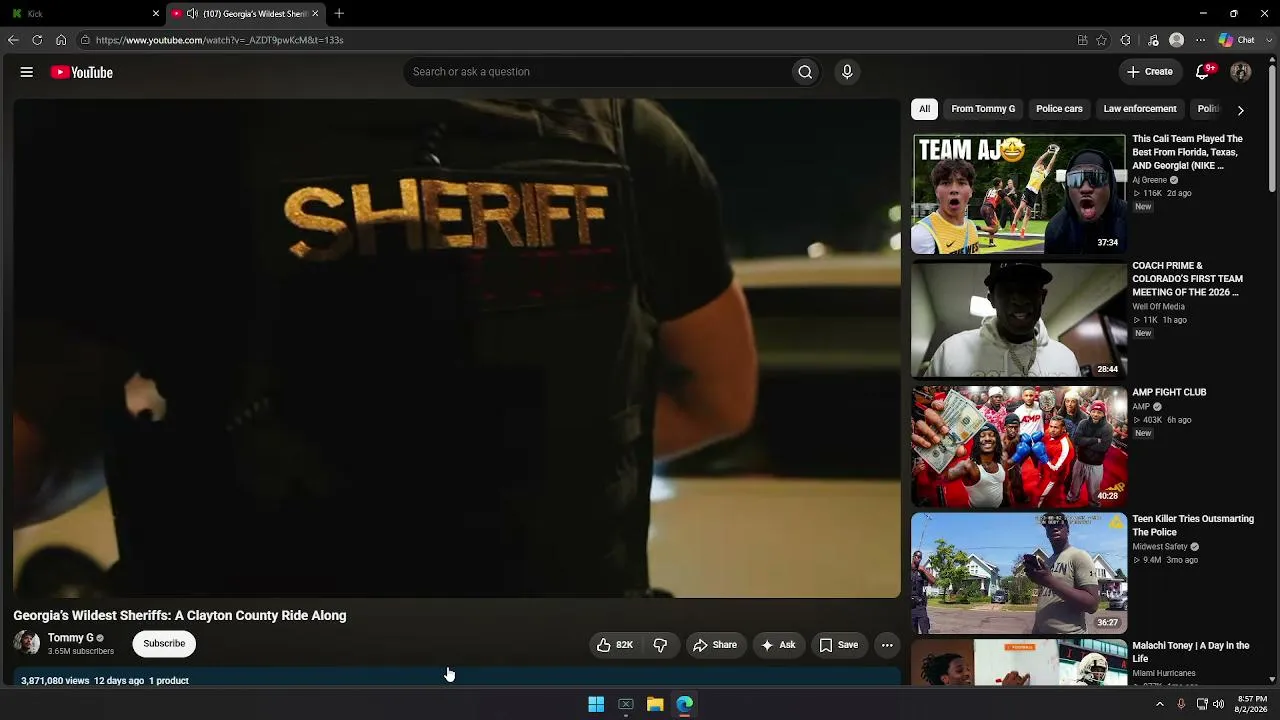This screenshot has height=720, width=1280.
Task: Open the YouTube guide hamburger menu
Action: [x=27, y=72]
